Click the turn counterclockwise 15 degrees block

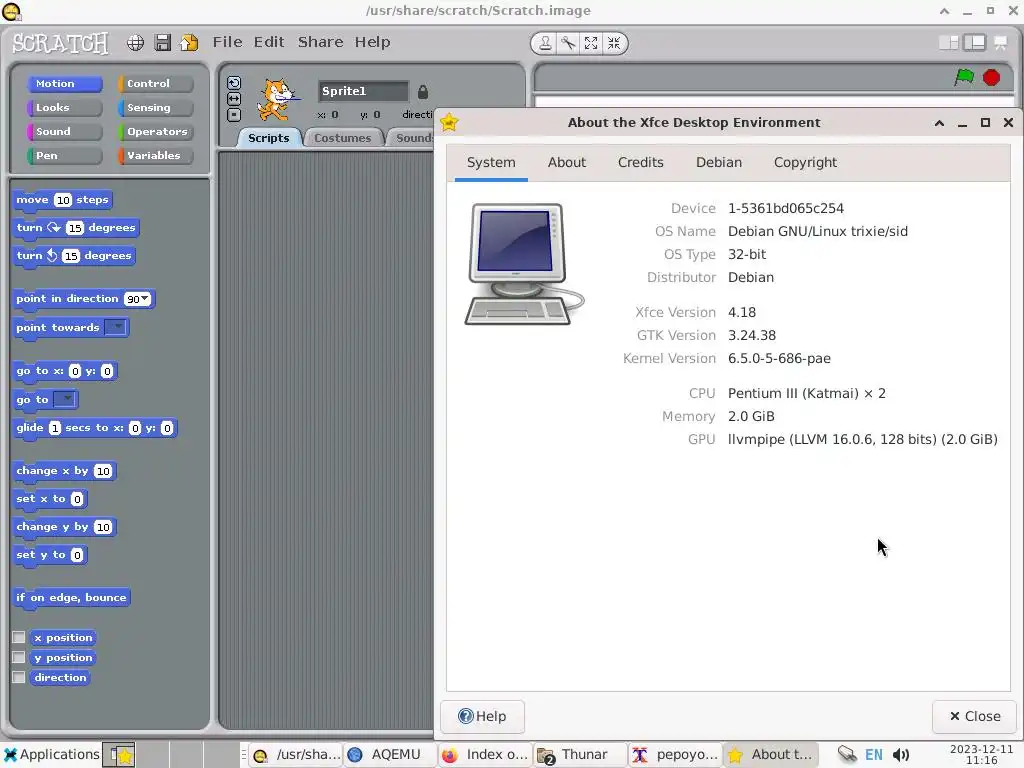[74, 256]
